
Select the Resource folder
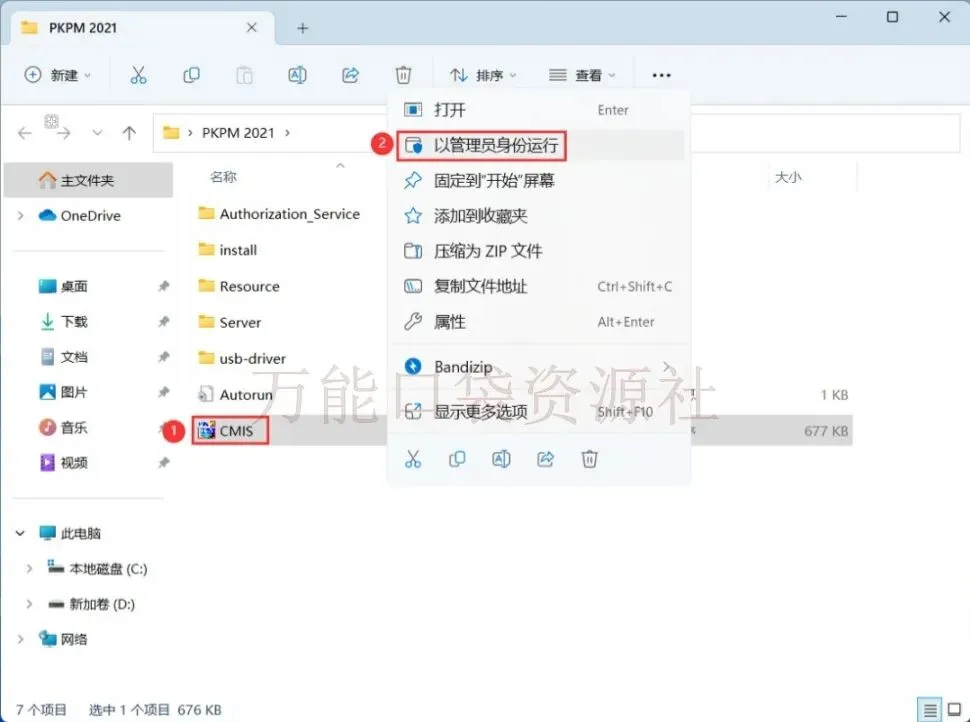pyautogui.click(x=239, y=286)
